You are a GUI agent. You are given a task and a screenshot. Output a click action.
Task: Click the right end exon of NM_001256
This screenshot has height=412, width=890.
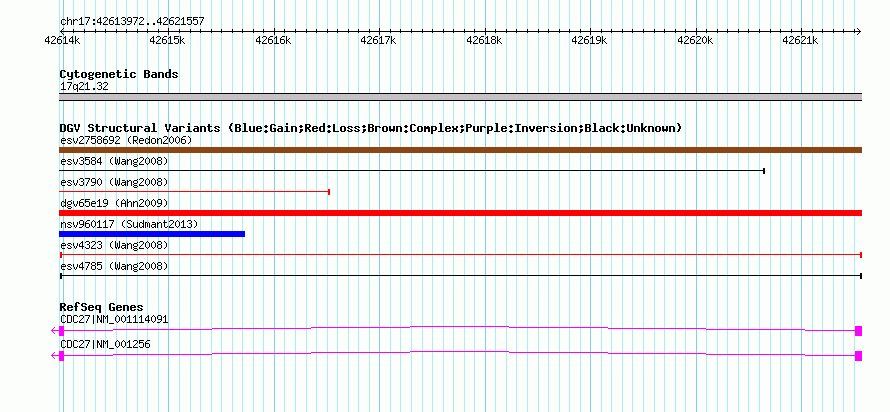tap(859, 356)
